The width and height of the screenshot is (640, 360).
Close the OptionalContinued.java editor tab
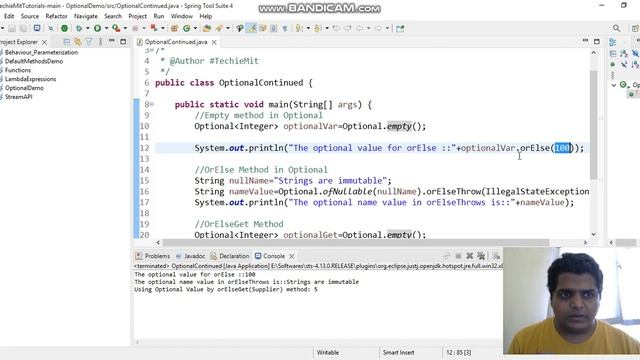pyautogui.click(x=214, y=42)
